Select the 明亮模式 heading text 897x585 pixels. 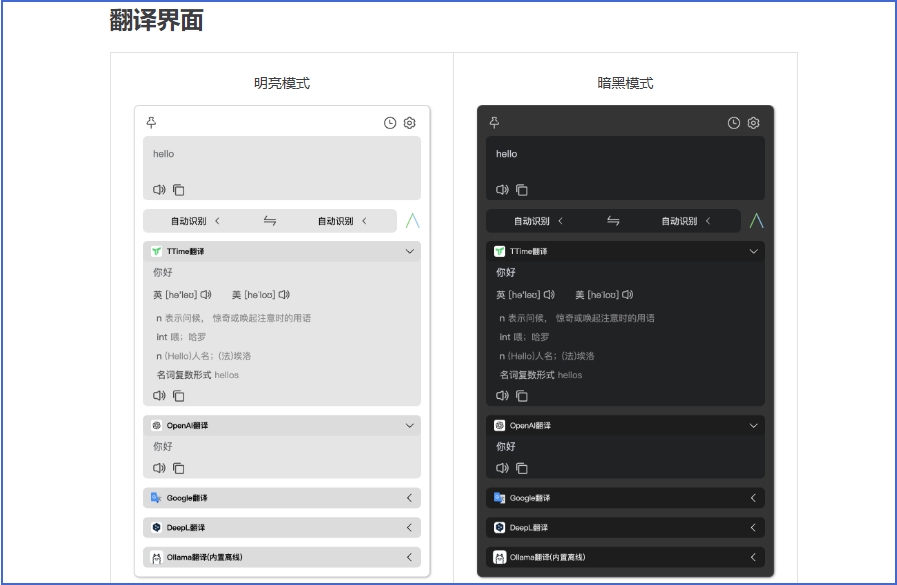coord(282,83)
